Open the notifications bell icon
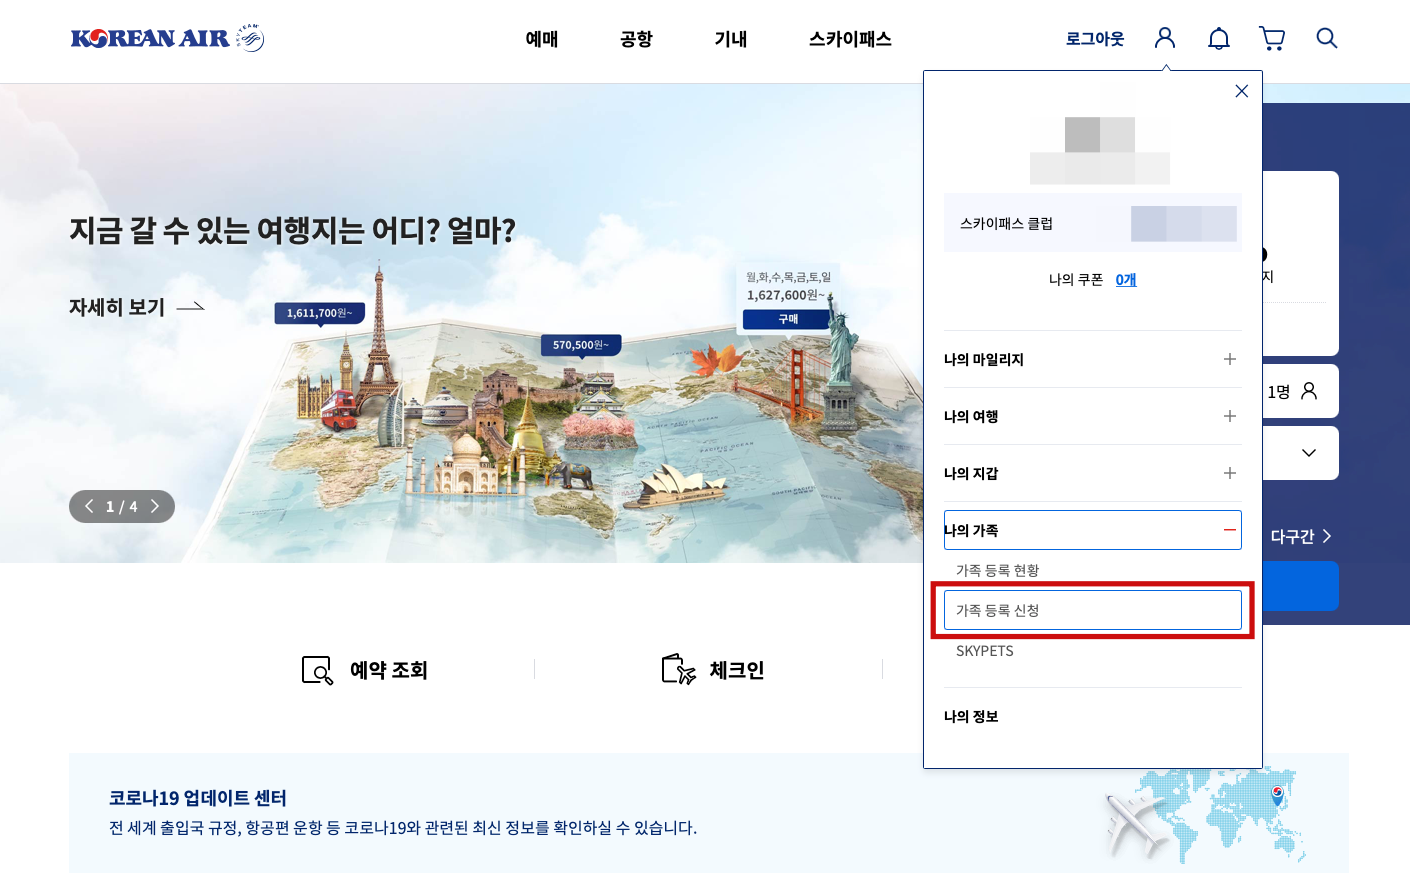Screen dimensions: 1410x874 click(x=1218, y=38)
